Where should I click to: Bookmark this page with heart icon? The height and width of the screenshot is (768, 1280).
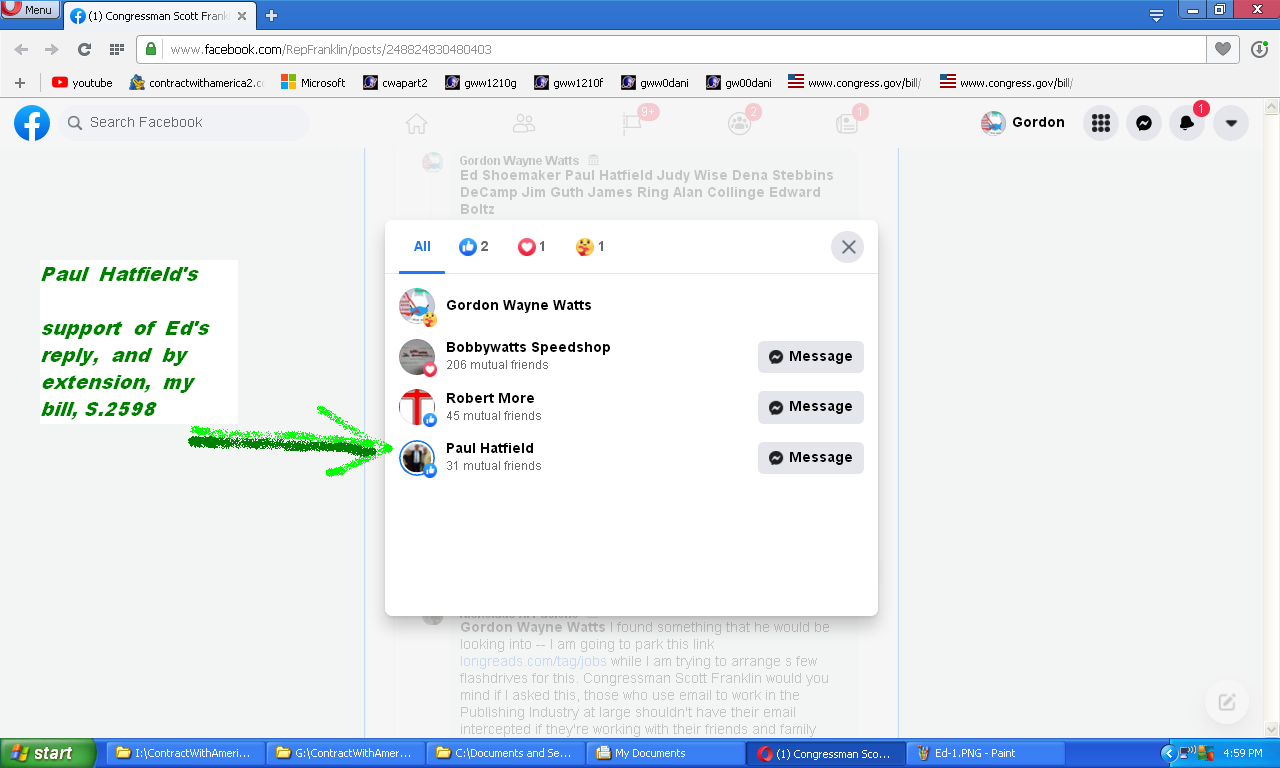(x=1222, y=49)
